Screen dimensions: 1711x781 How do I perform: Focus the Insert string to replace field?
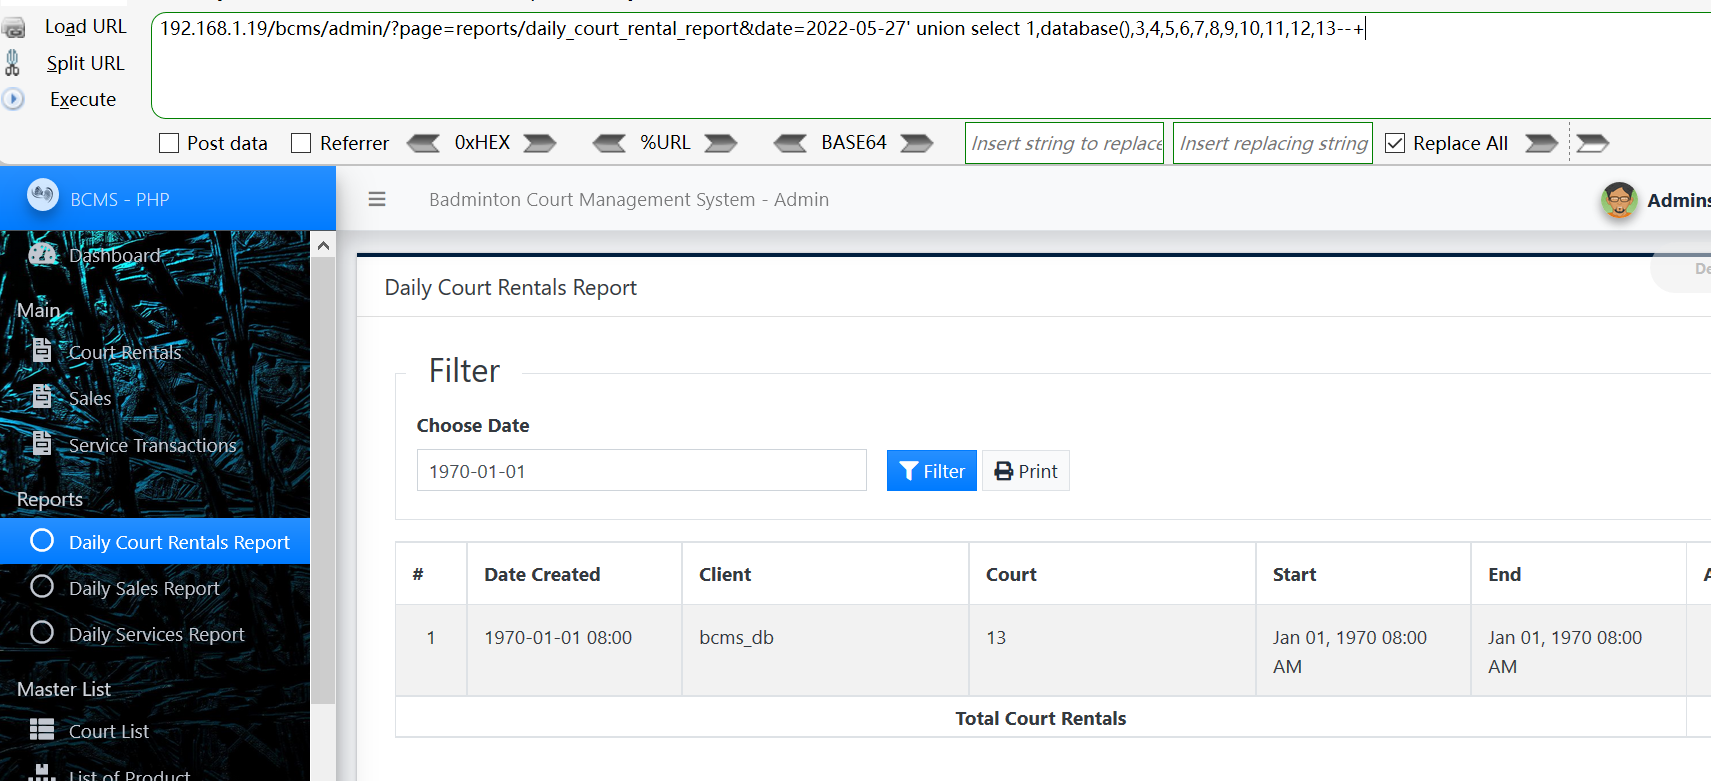(x=1065, y=143)
